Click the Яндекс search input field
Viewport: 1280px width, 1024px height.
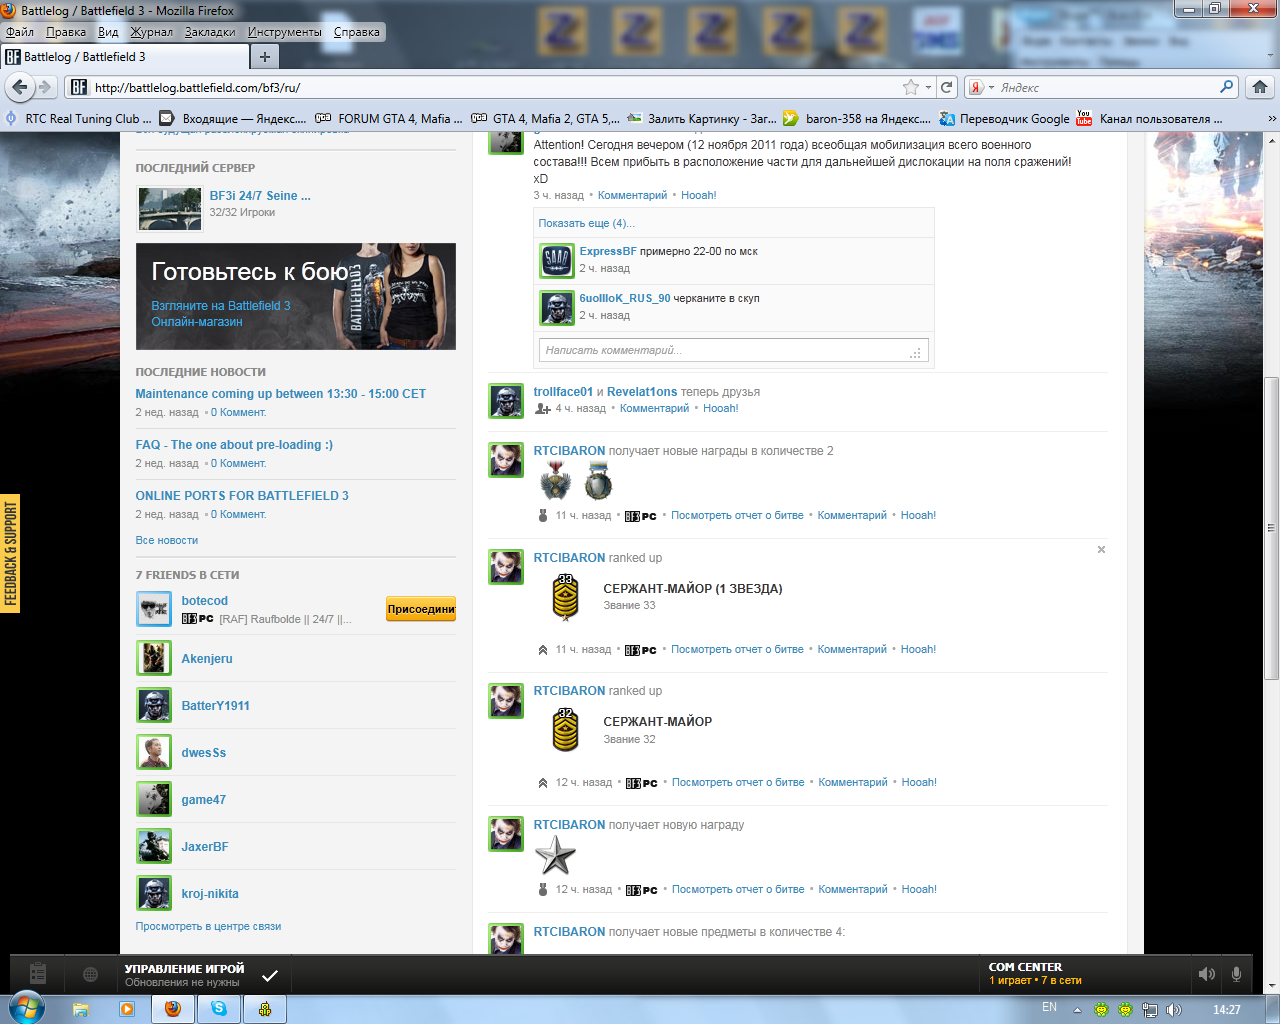point(1108,88)
